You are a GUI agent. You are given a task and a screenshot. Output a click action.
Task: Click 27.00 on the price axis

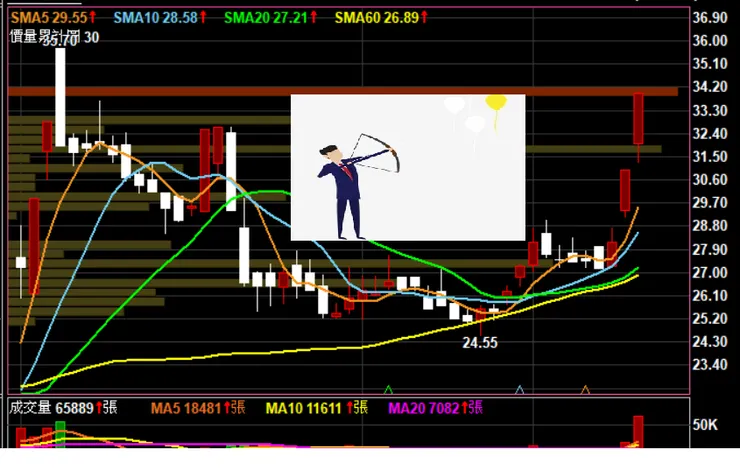pos(710,273)
